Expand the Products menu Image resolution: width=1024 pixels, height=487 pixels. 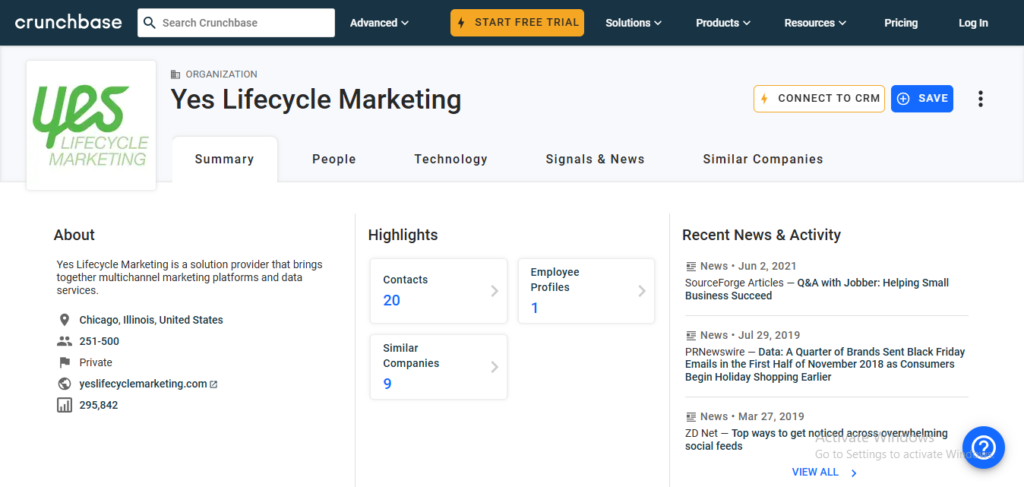coord(723,23)
